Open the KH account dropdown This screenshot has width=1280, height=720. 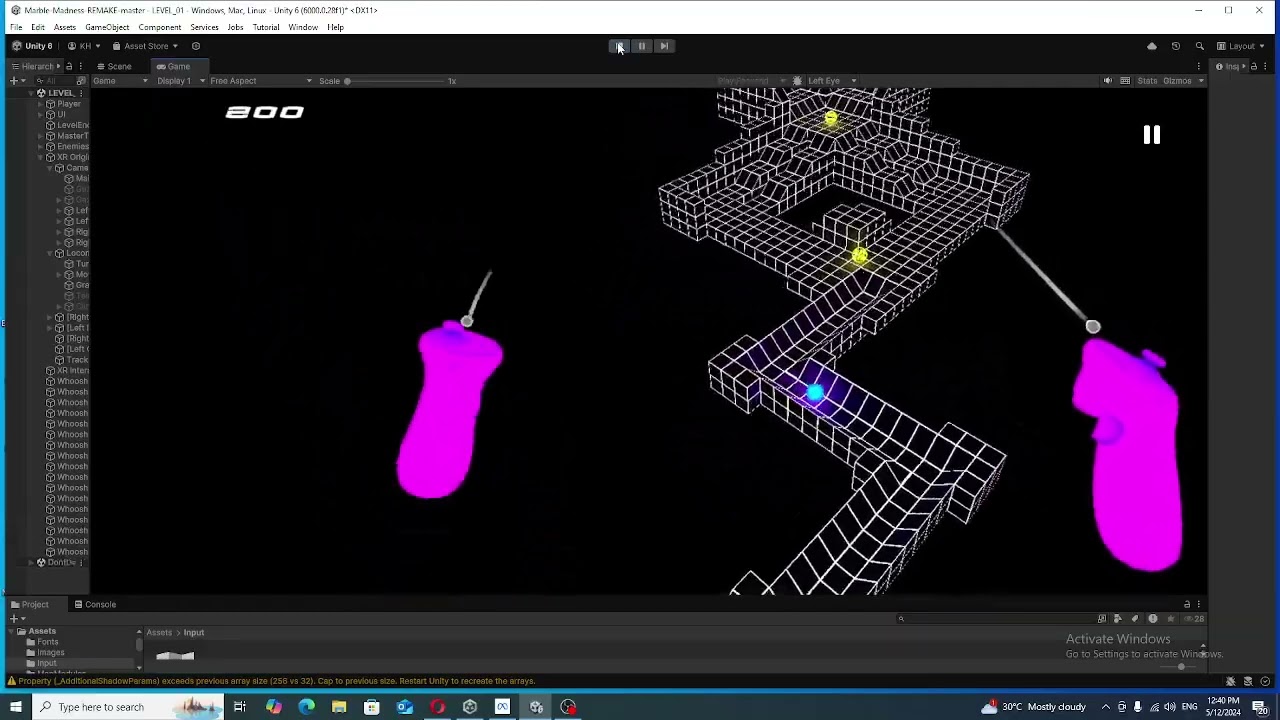tap(84, 46)
